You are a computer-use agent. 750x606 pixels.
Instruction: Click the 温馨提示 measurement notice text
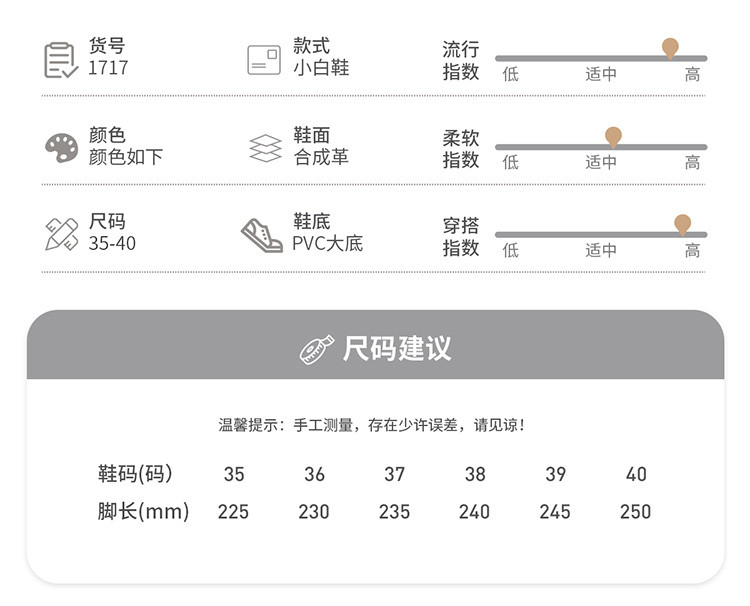point(372,425)
